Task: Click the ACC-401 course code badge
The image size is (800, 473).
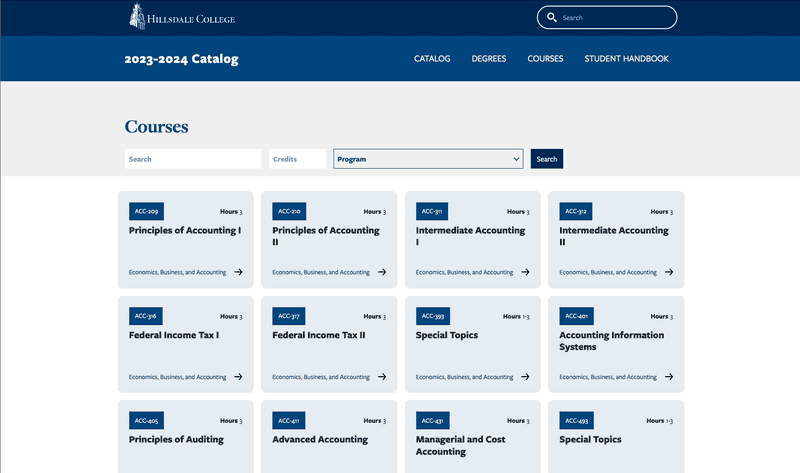Action: coord(576,316)
